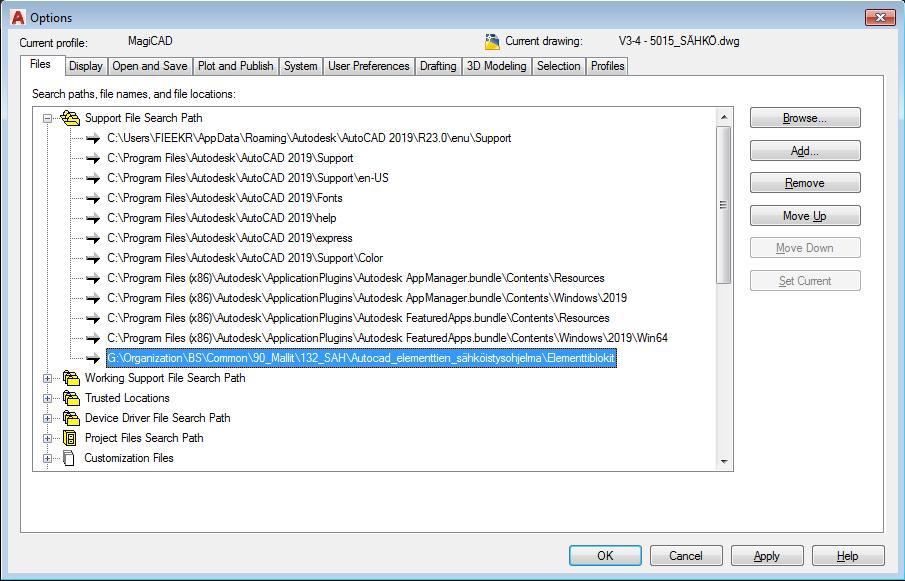Open the Profiles tab
The width and height of the screenshot is (905, 581).
[x=607, y=66]
